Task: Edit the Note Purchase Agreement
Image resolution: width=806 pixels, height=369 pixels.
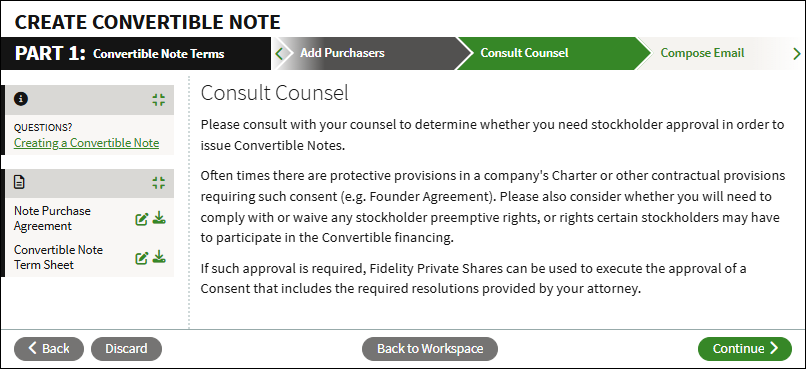Action: (141, 219)
